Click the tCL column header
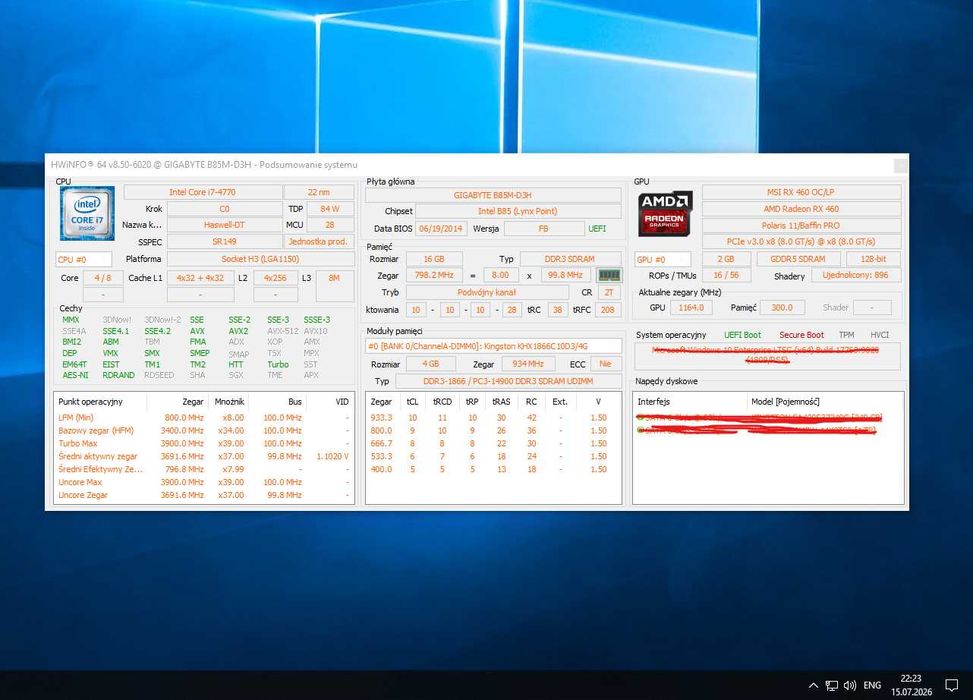The image size is (973, 700). click(413, 402)
